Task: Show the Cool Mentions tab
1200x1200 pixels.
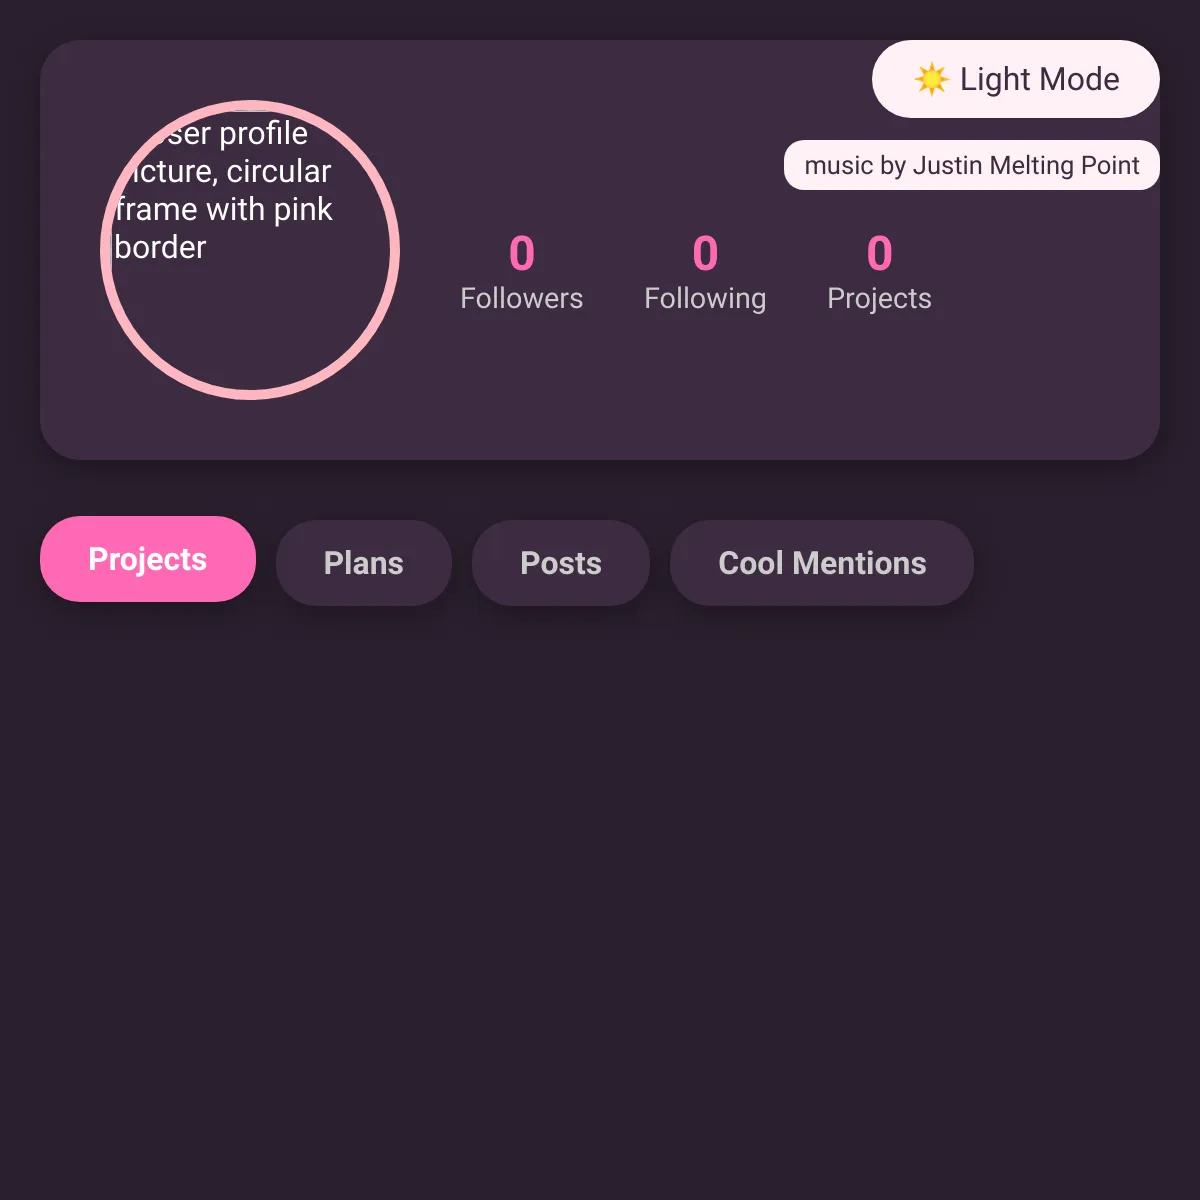Action: (x=822, y=563)
